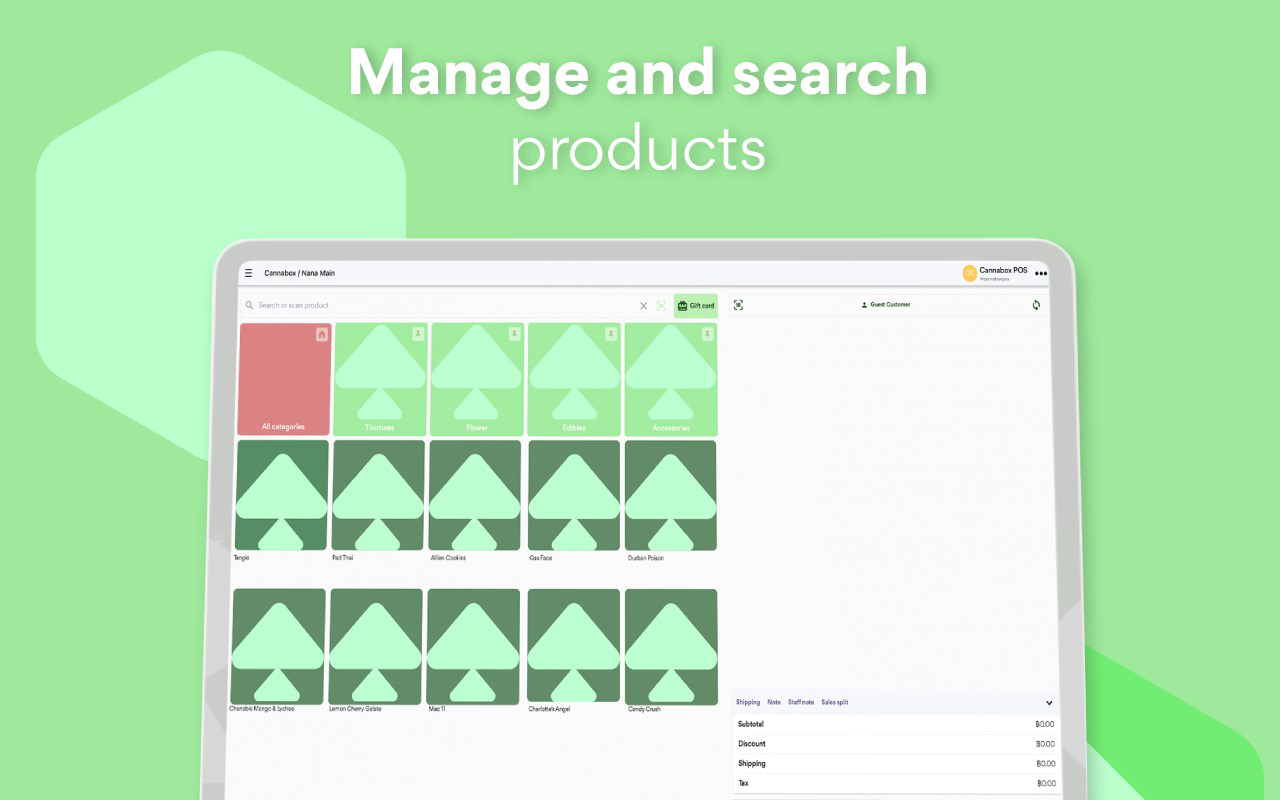Open the Accessories category

(671, 379)
